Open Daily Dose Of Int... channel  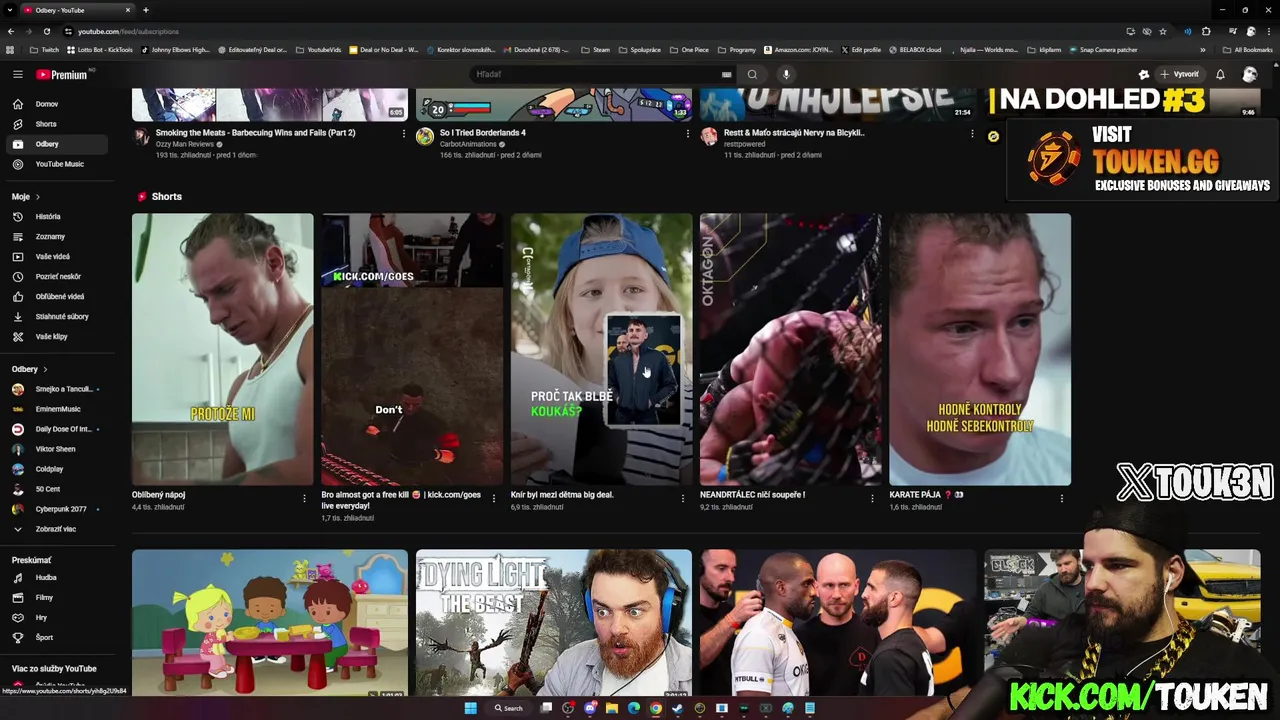point(57,429)
